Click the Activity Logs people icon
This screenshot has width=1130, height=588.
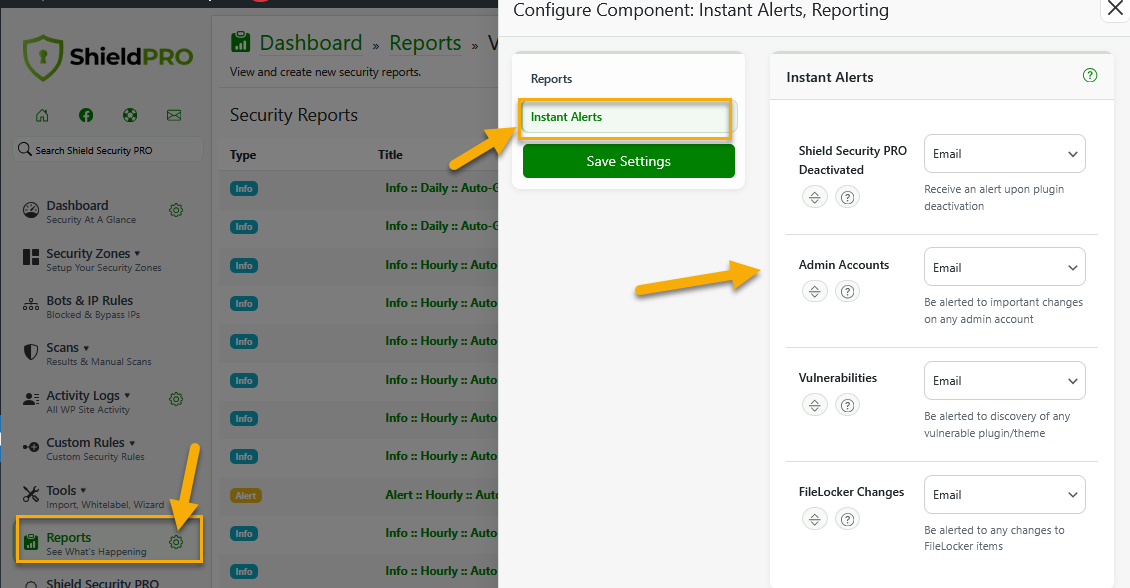31,399
